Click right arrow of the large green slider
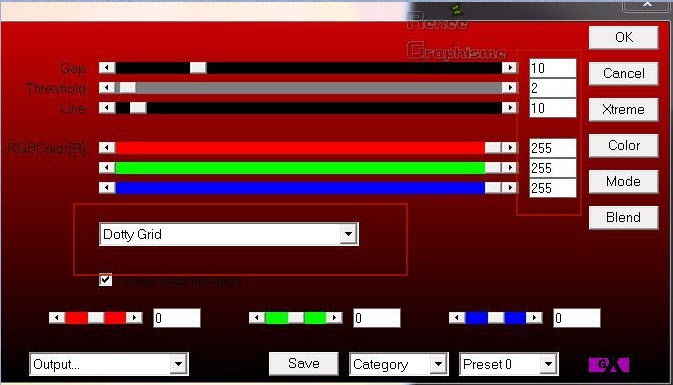This screenshot has width=673, height=385. tap(509, 167)
